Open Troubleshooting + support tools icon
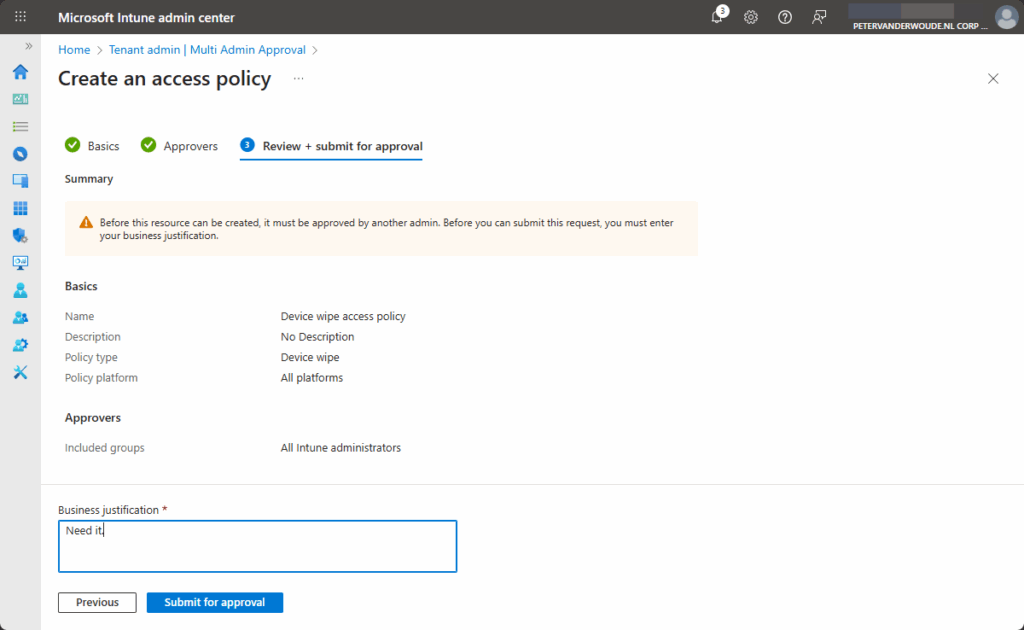This screenshot has width=1024, height=630. tap(20, 372)
